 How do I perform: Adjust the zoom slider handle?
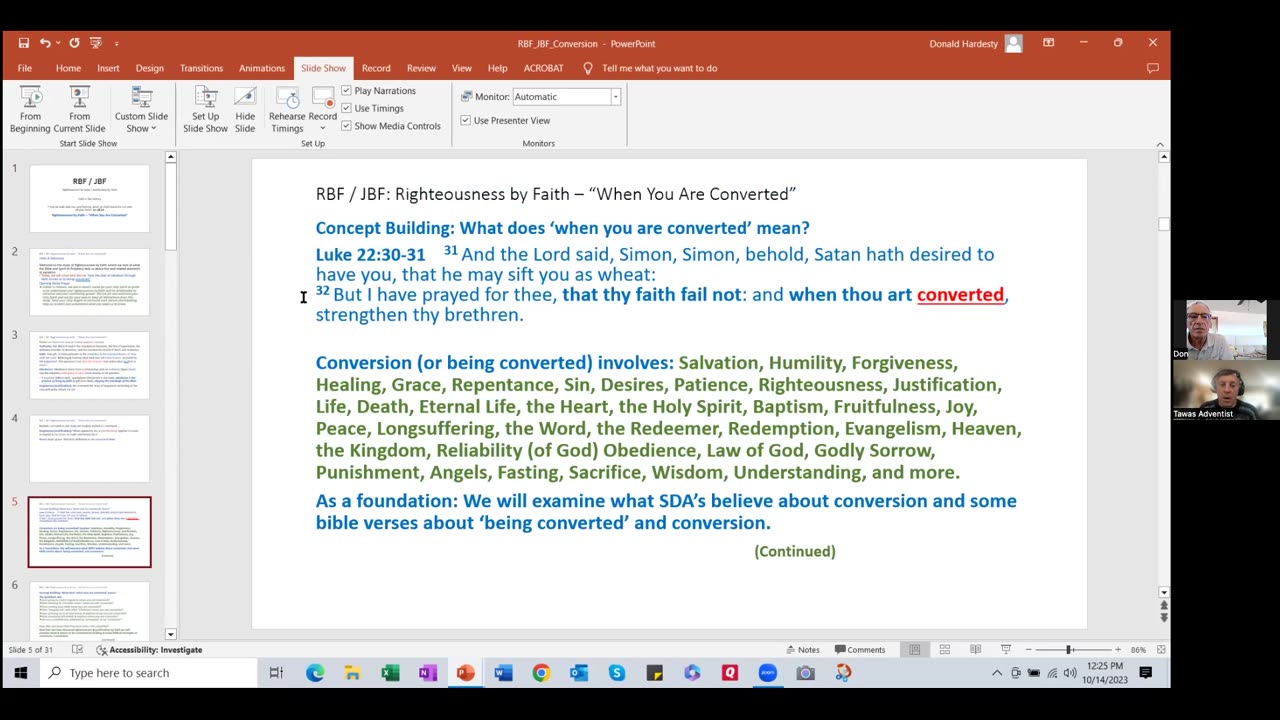click(x=1069, y=650)
